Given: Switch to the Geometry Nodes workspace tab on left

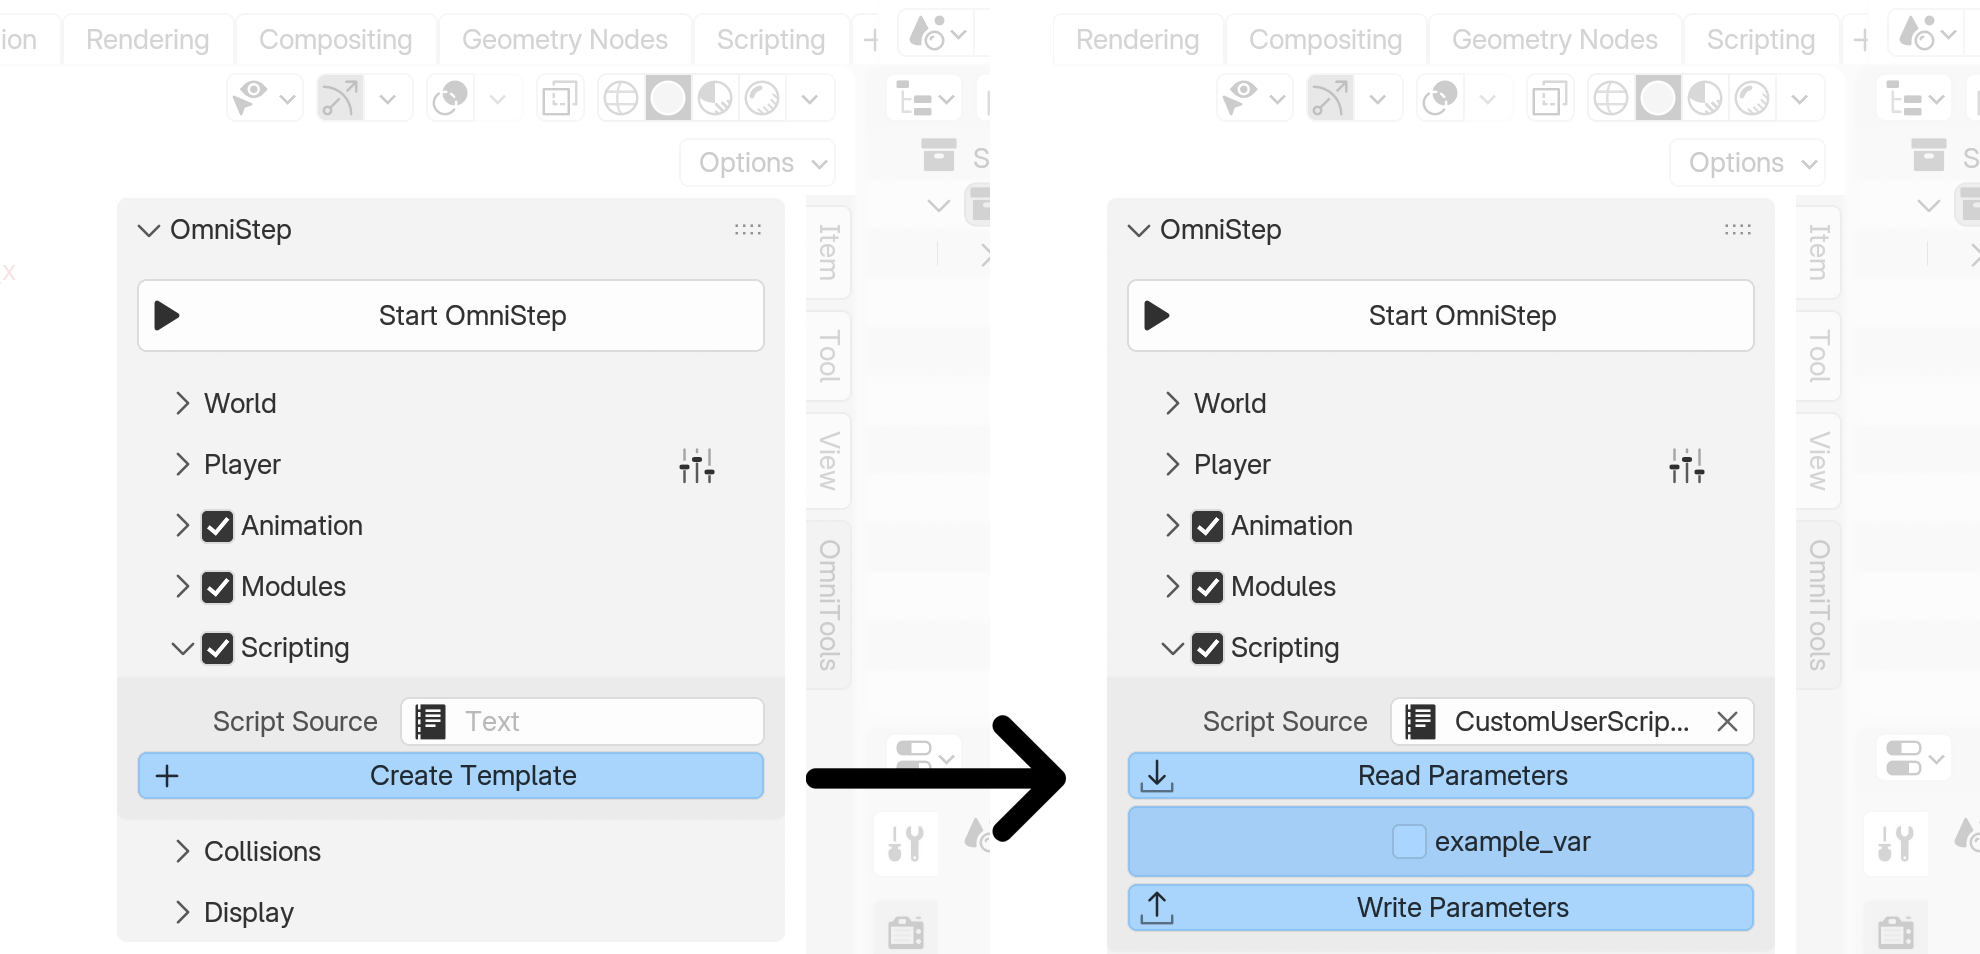Looking at the screenshot, I should 564,40.
